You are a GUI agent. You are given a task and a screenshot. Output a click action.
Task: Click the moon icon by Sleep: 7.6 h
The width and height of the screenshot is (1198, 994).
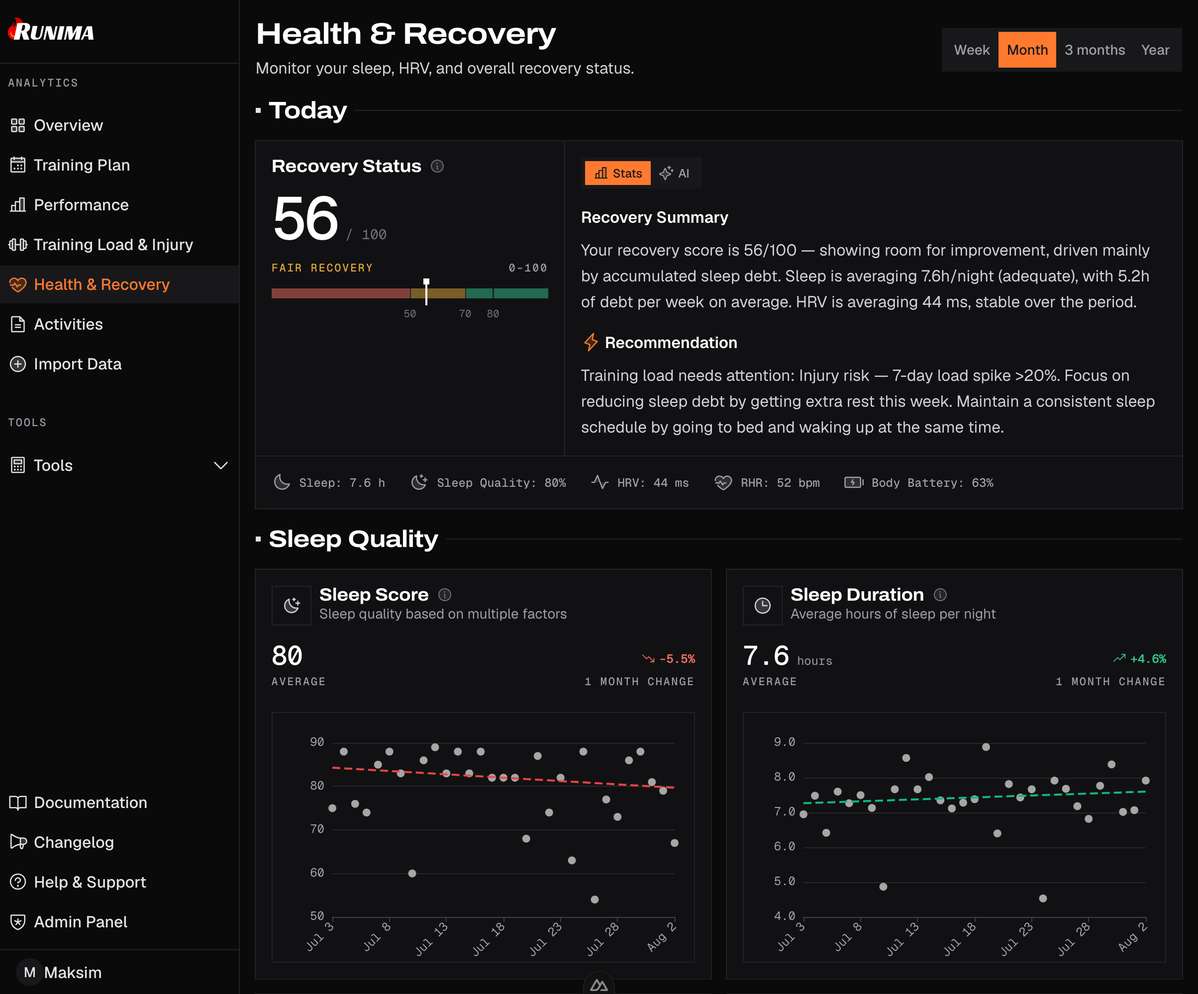(x=282, y=482)
